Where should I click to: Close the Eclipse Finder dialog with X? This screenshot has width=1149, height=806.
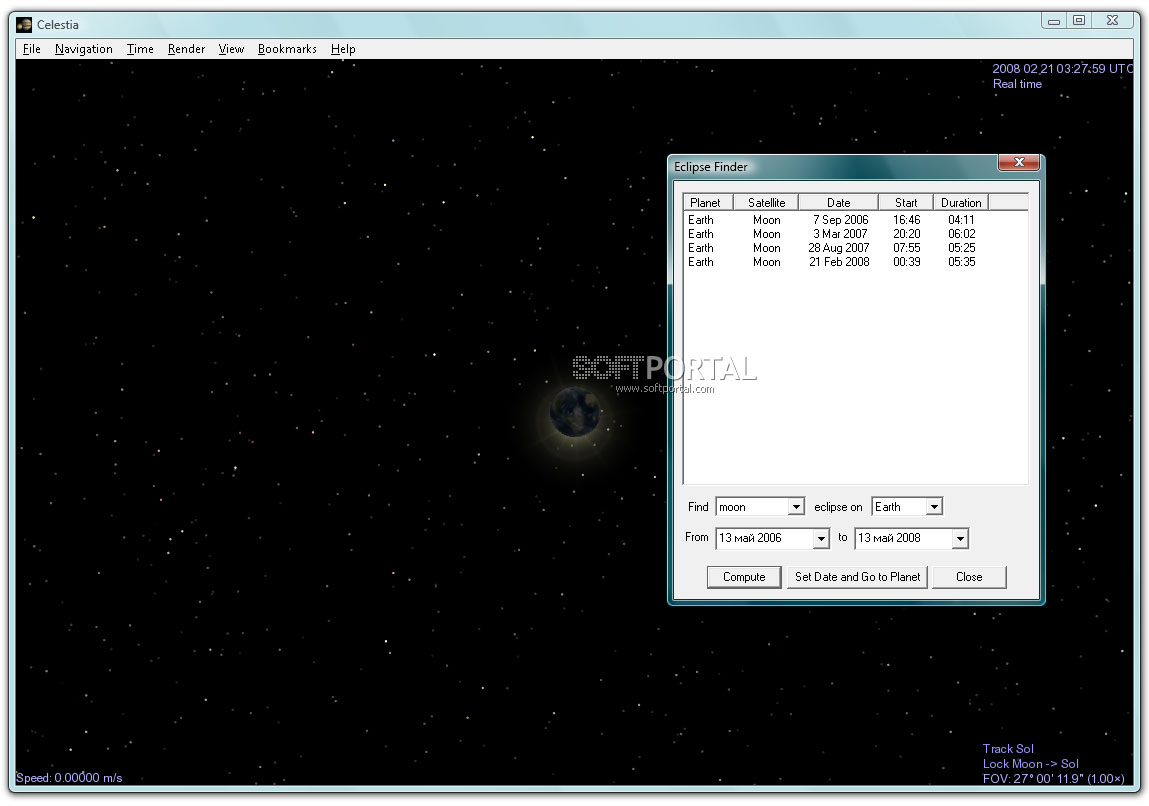1019,163
